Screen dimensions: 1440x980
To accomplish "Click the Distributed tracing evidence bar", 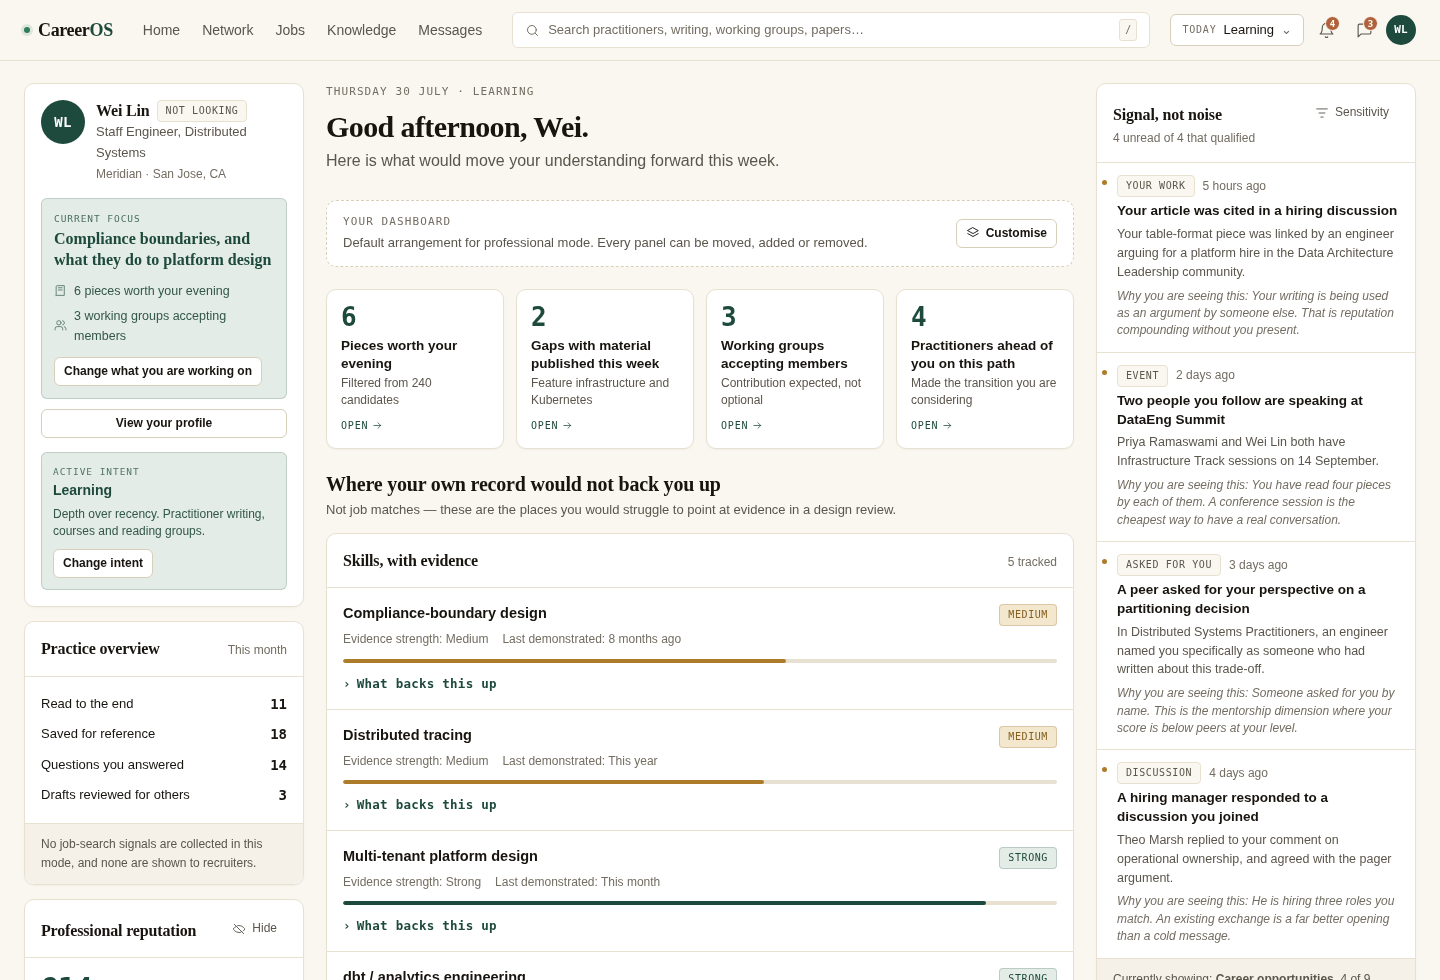I will (700, 782).
